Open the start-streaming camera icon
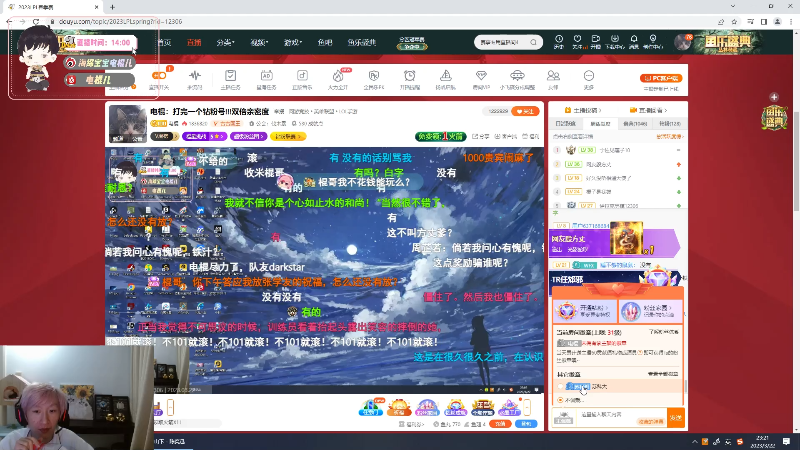 [595, 41]
